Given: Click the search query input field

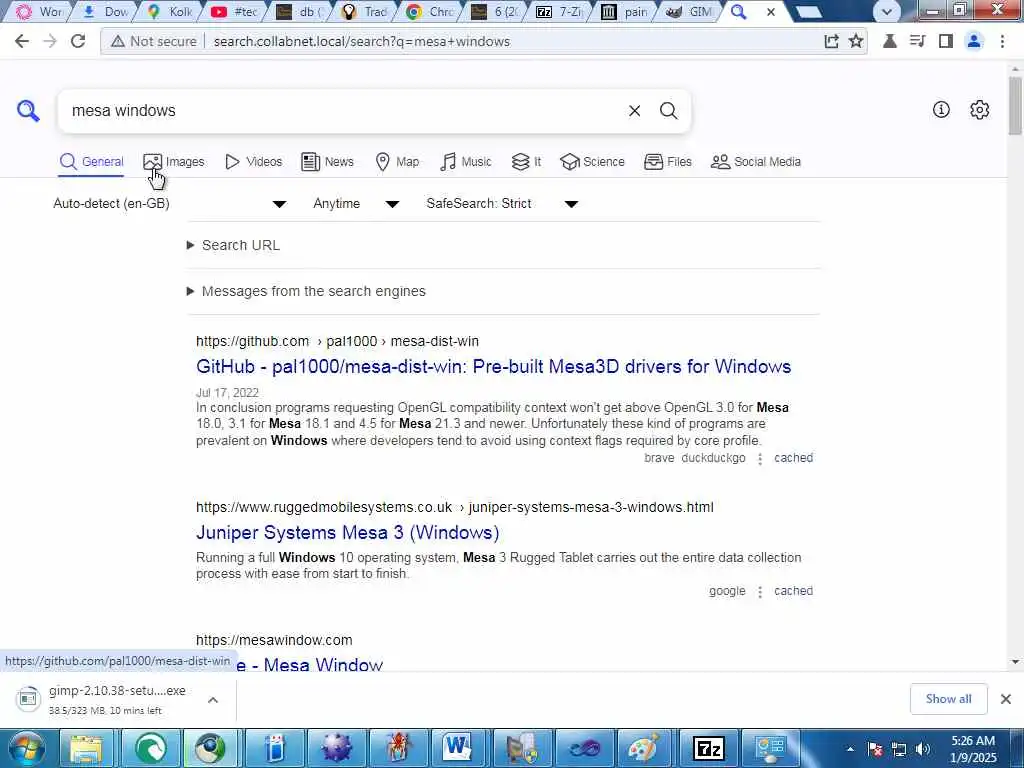Looking at the screenshot, I should tap(343, 111).
